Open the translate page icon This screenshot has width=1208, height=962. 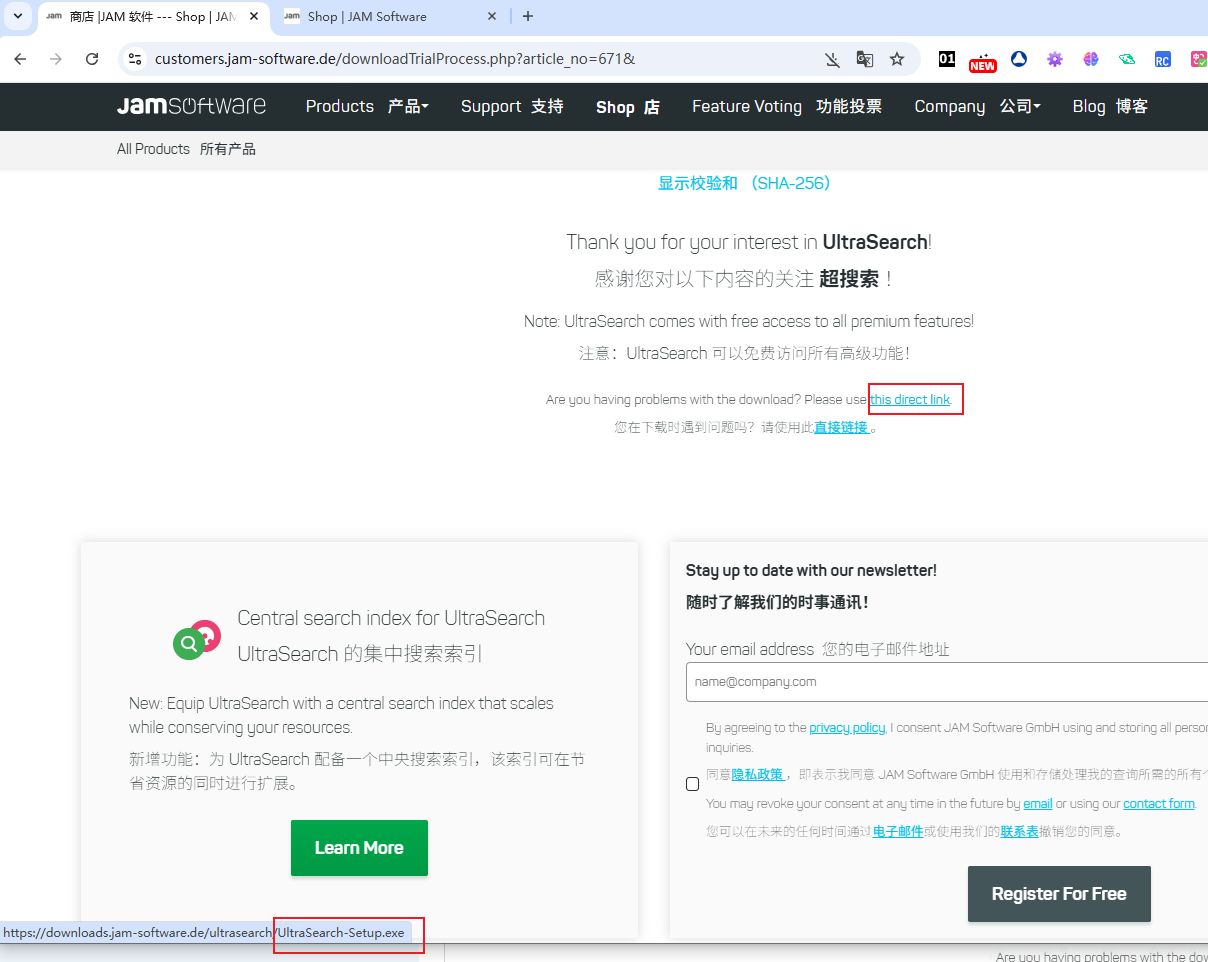tap(865, 59)
